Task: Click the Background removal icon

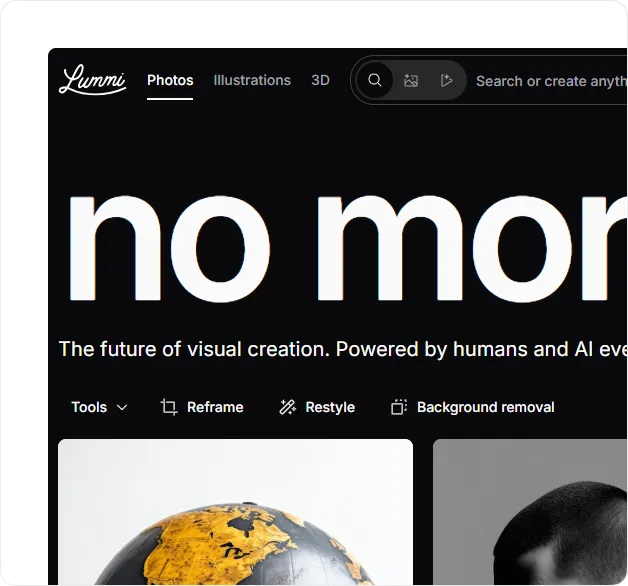Action: (399, 407)
